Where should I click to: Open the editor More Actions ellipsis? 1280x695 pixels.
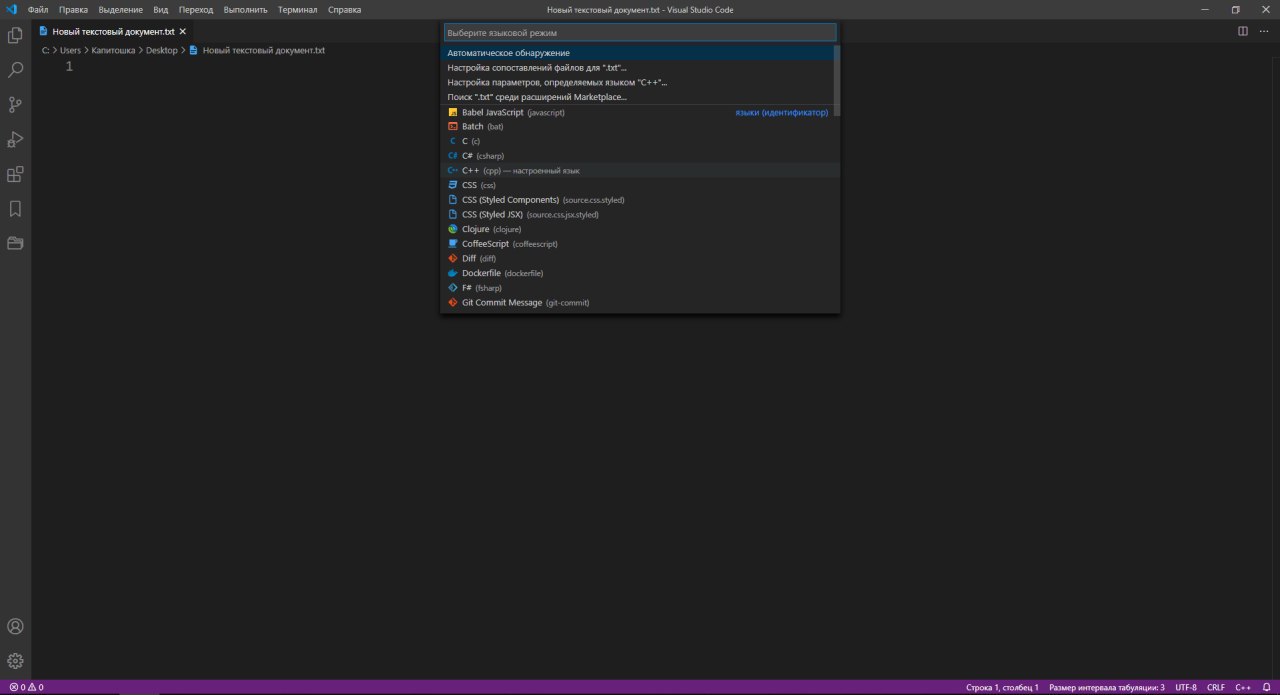(x=1264, y=31)
